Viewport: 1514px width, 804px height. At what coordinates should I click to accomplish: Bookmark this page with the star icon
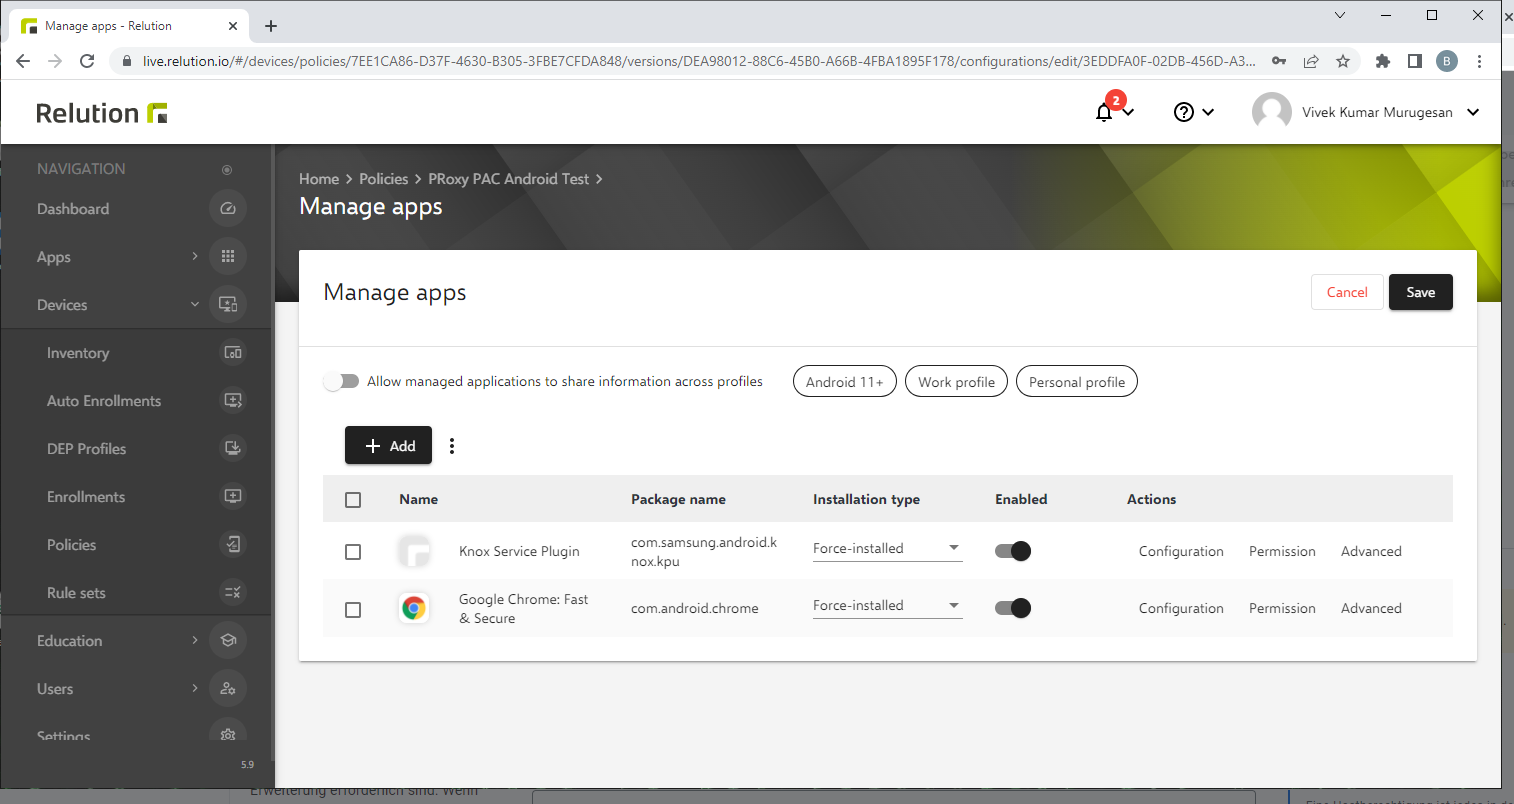point(1343,61)
